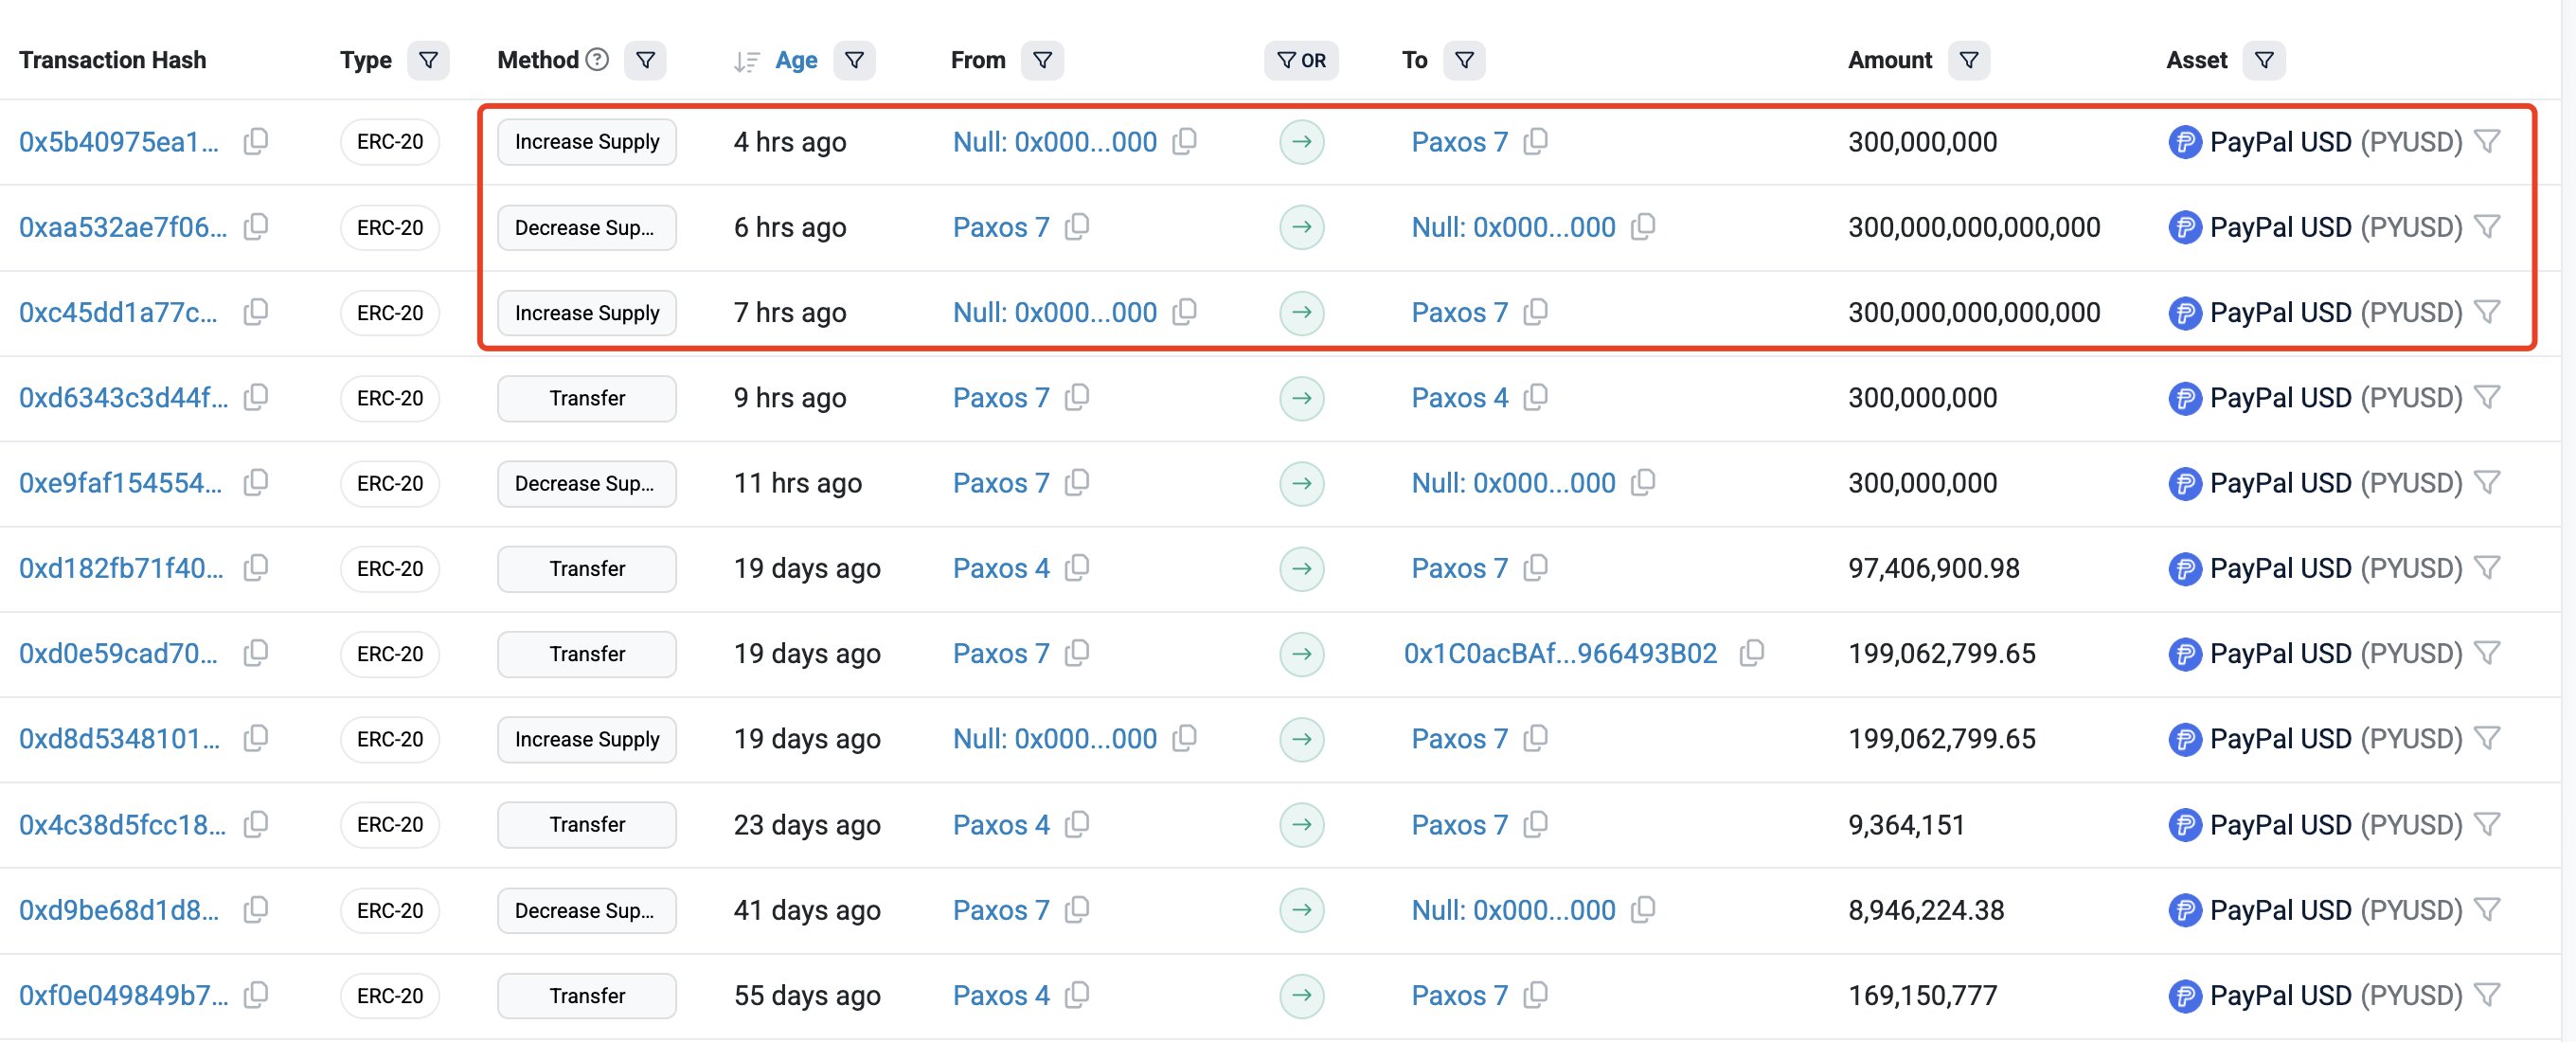Click the Age column header

point(796,61)
